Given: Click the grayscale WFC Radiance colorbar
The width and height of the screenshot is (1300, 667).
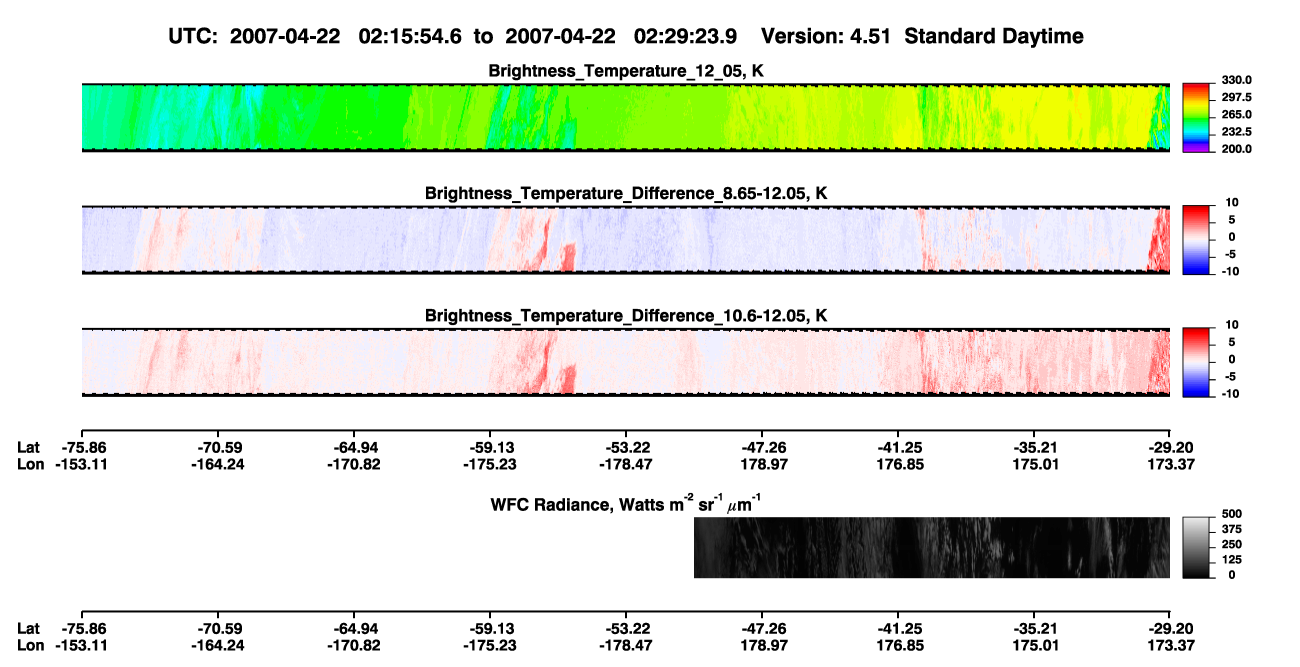Looking at the screenshot, I should tap(1196, 547).
